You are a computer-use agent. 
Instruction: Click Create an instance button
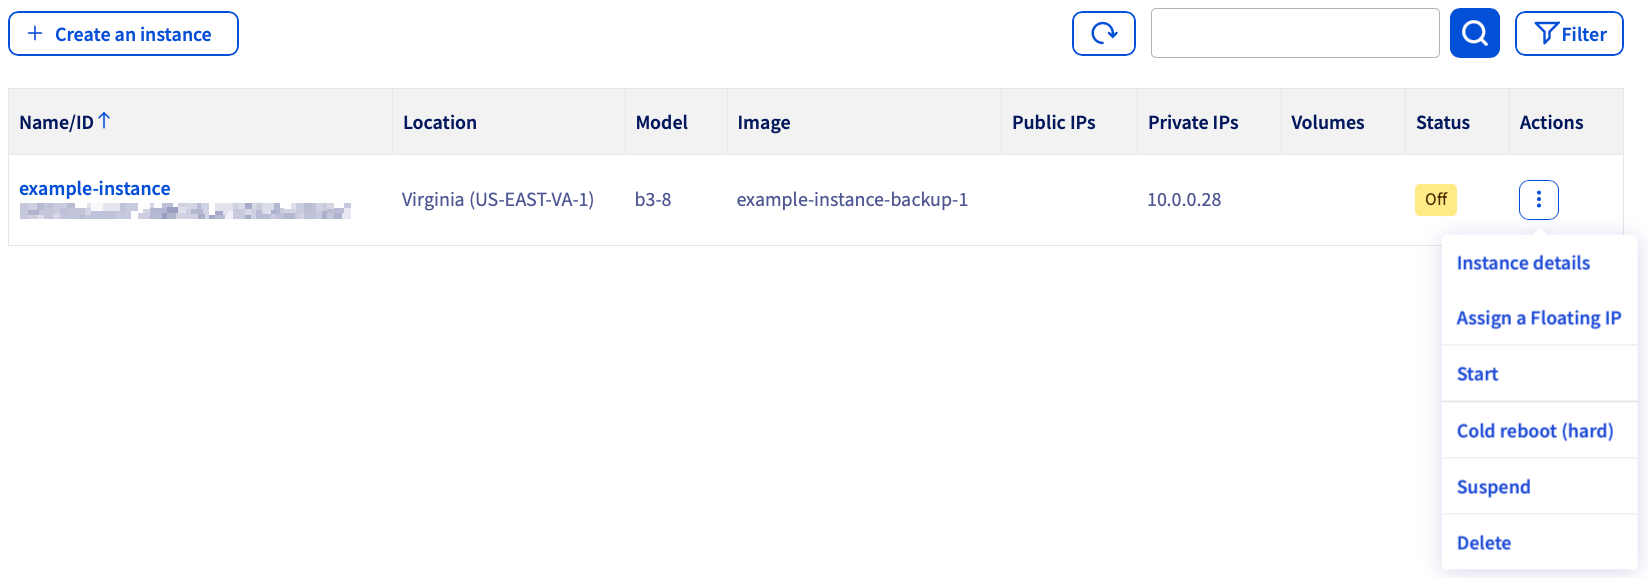[123, 34]
